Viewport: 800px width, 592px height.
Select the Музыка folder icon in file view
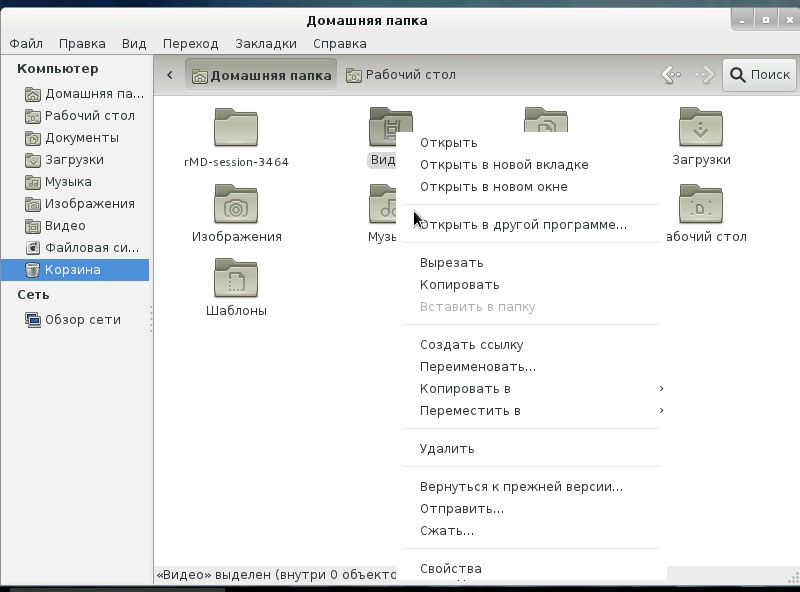pos(382,204)
